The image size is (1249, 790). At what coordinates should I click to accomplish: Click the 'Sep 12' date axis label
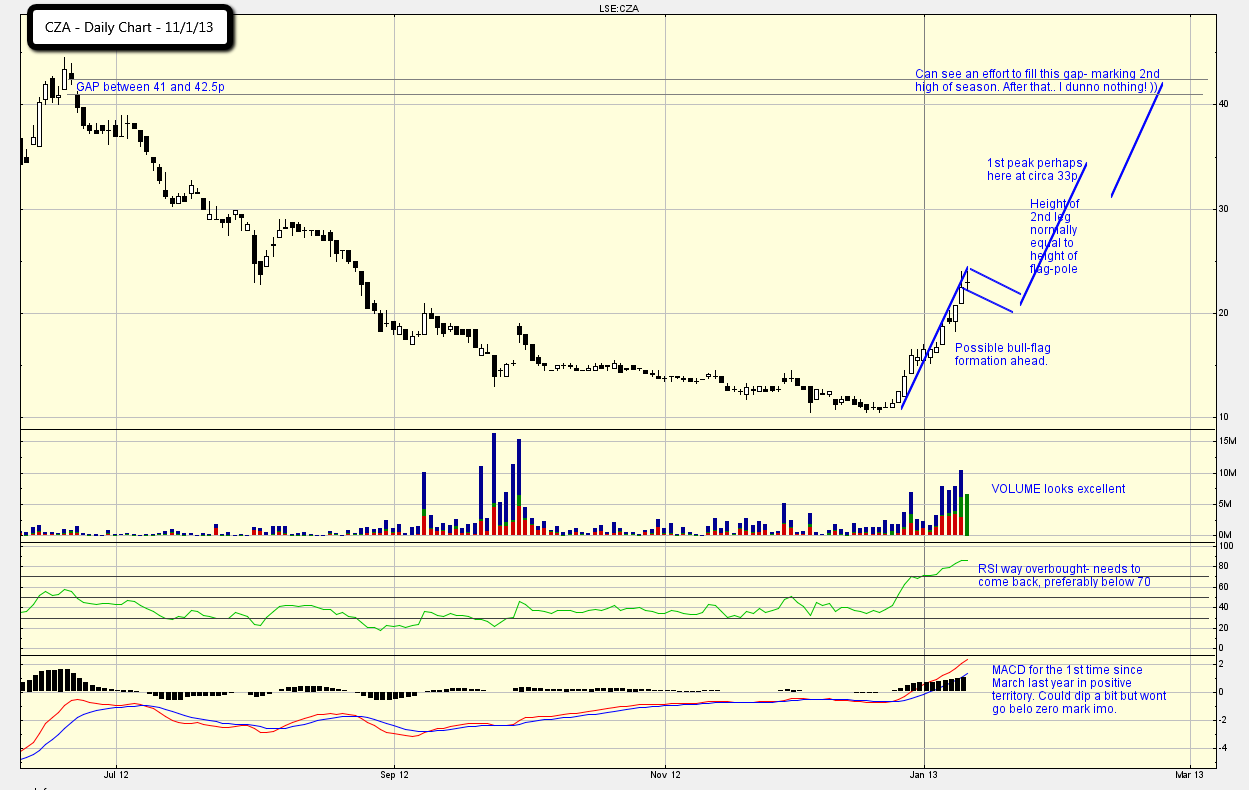pyautogui.click(x=395, y=774)
